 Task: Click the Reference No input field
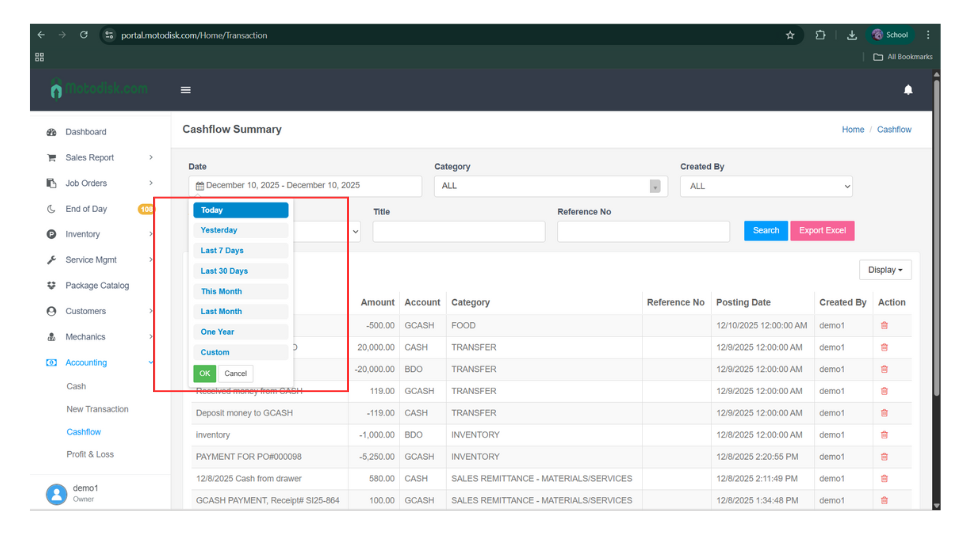[x=643, y=232]
